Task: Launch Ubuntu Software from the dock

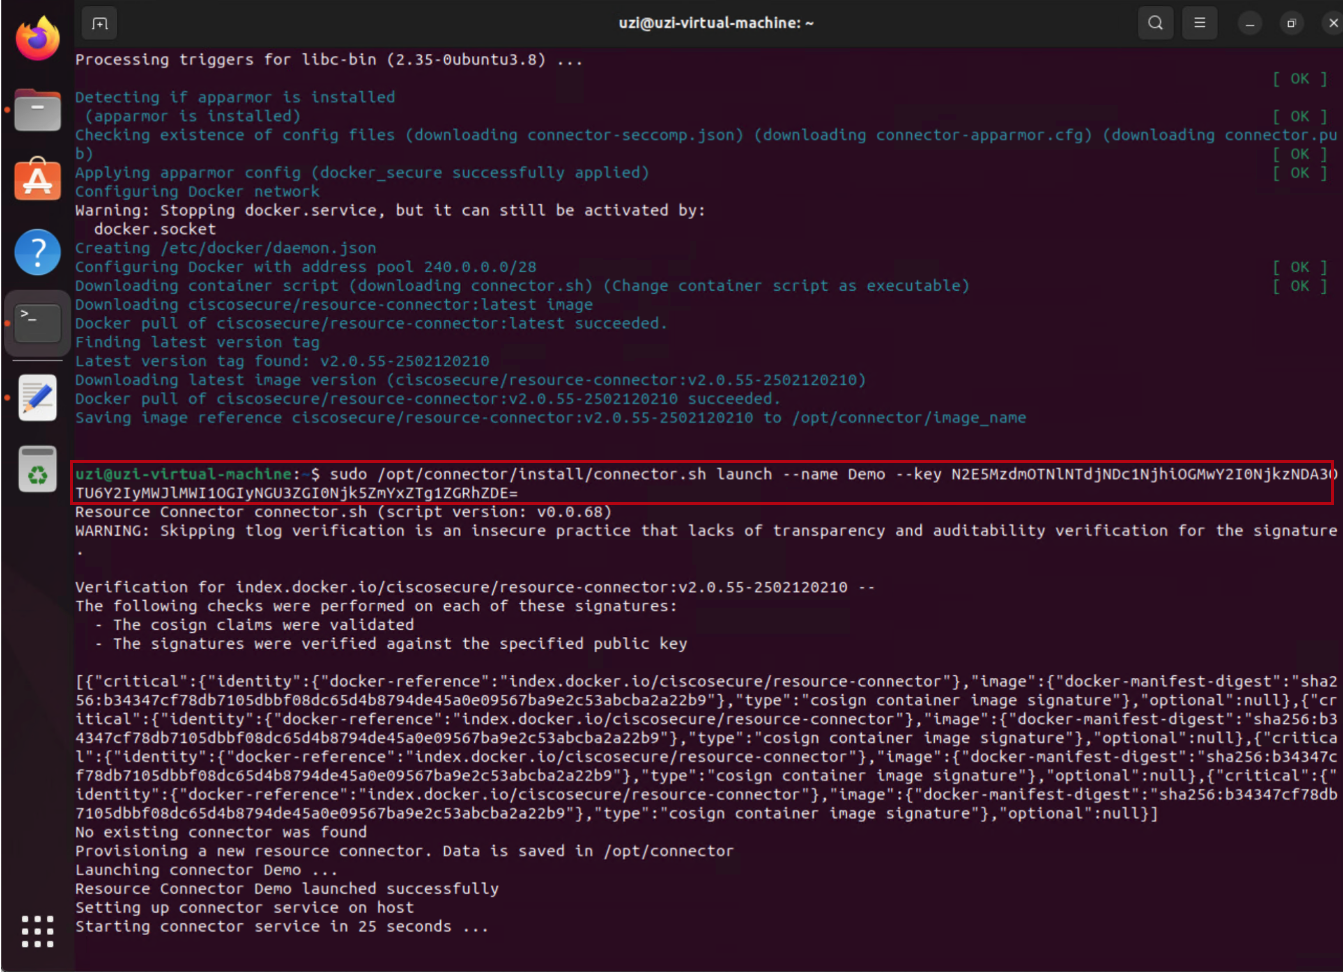Action: coord(38,180)
